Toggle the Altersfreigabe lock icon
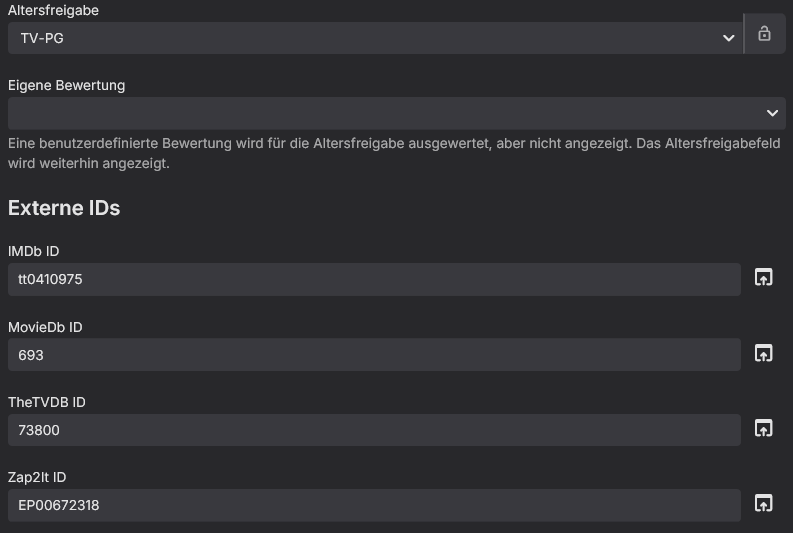Screen dimensions: 793x533 point(765,34)
